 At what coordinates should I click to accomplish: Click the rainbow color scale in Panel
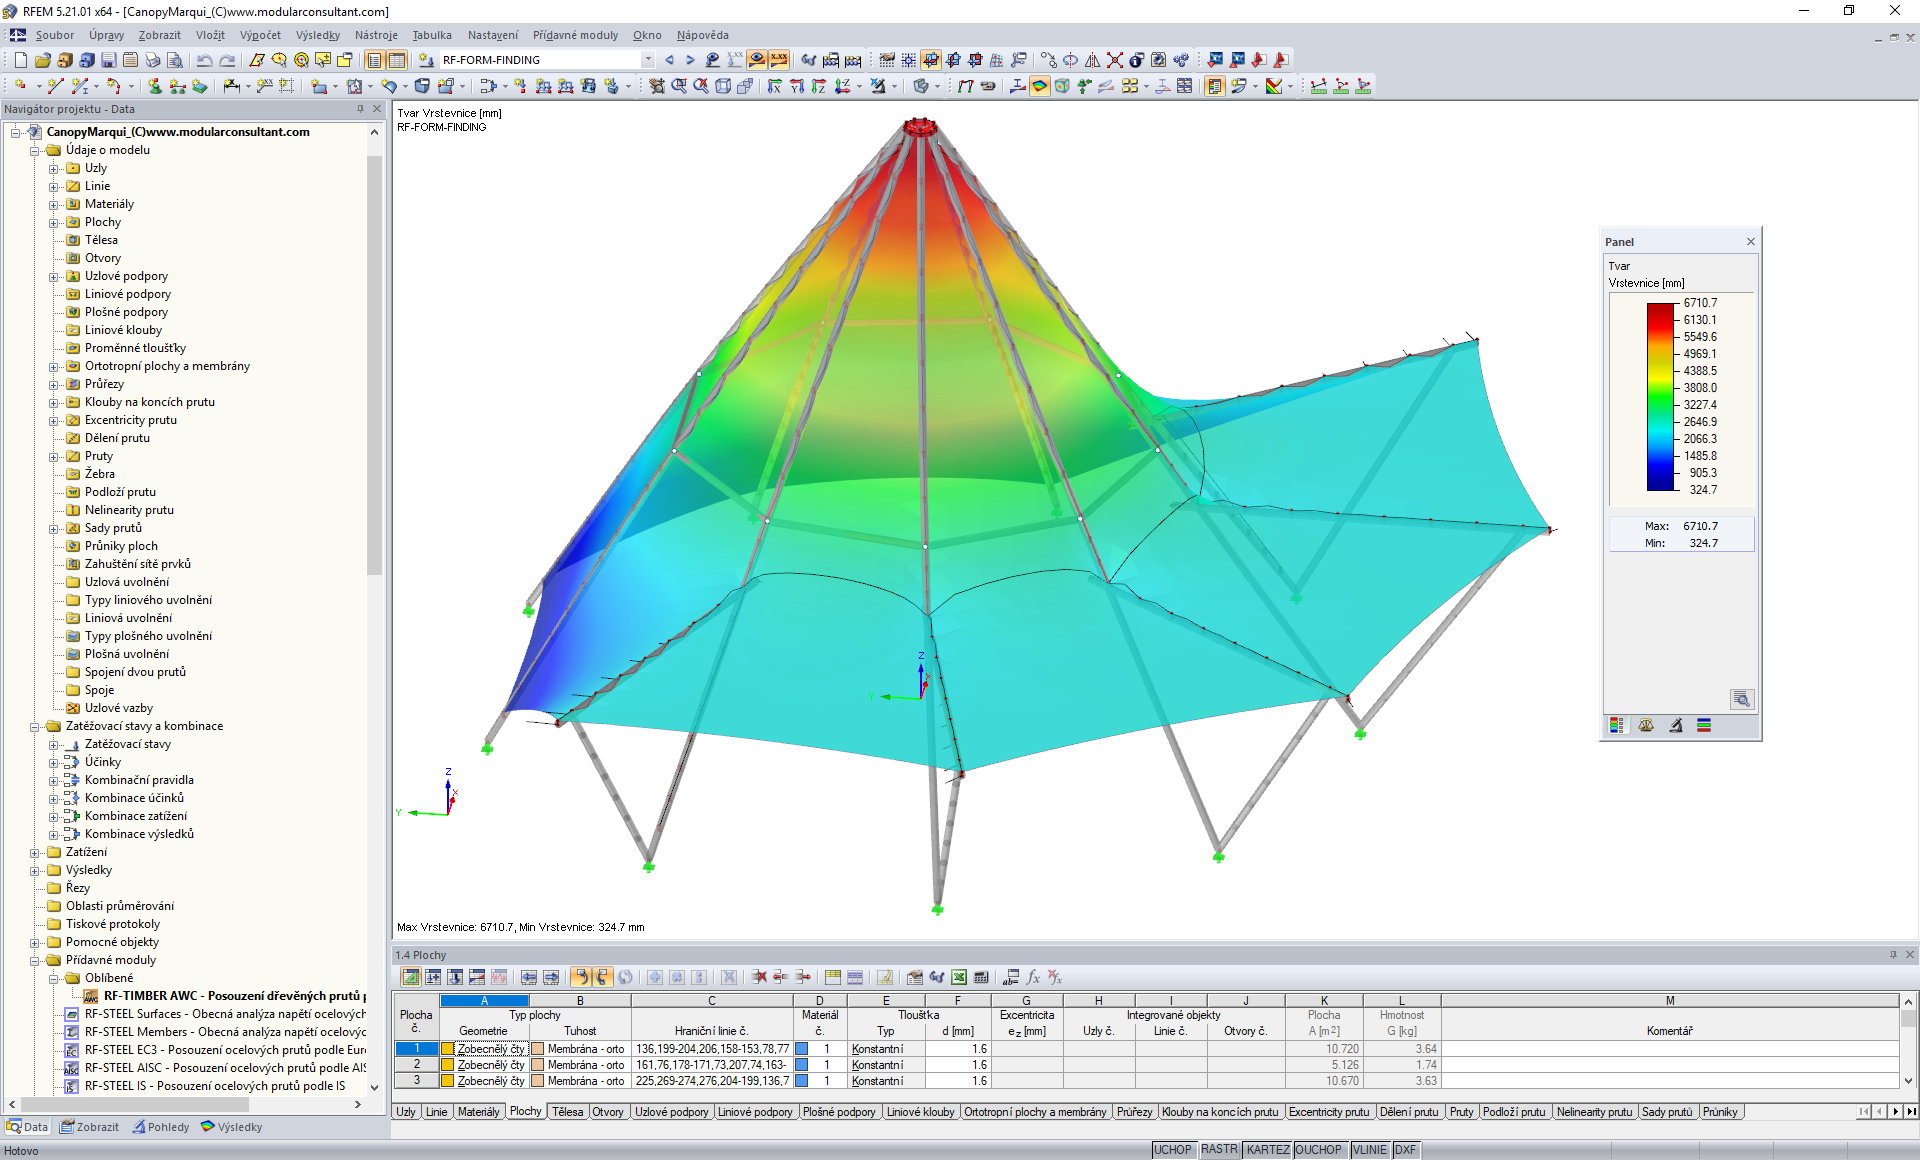click(x=1660, y=396)
